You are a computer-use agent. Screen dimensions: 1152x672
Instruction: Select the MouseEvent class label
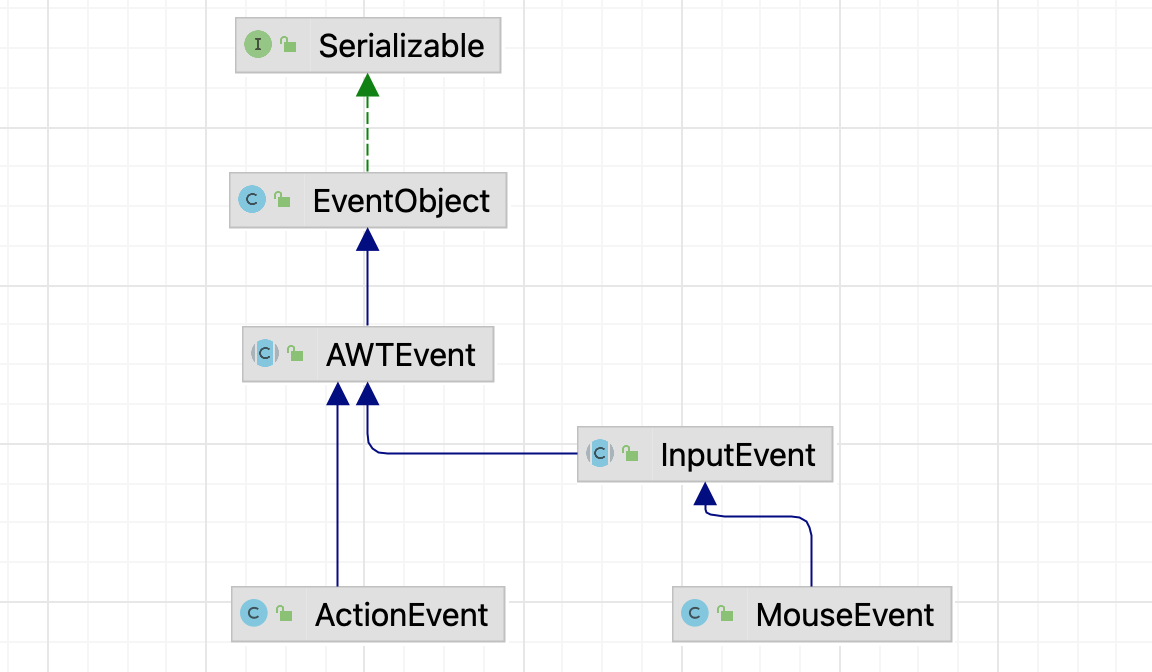pos(845,614)
